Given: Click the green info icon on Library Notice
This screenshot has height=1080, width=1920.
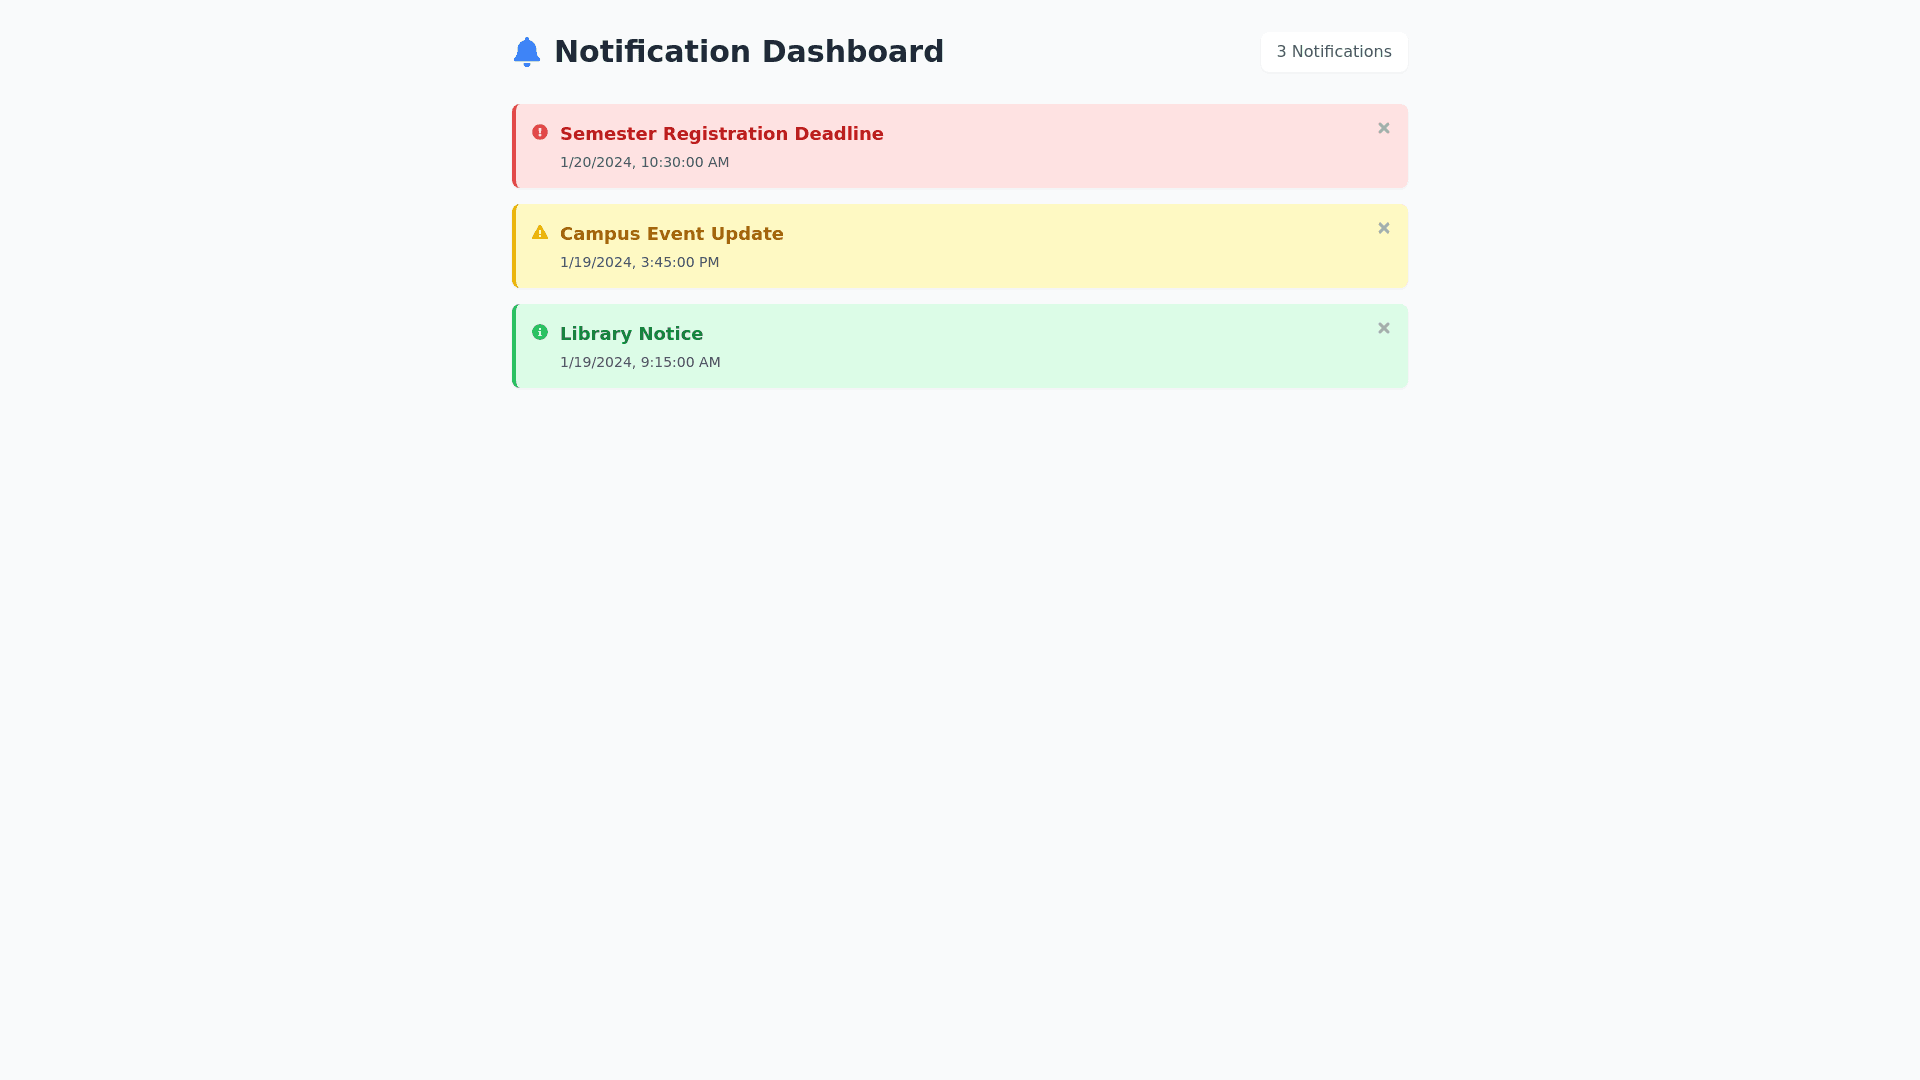Looking at the screenshot, I should pyautogui.click(x=540, y=332).
